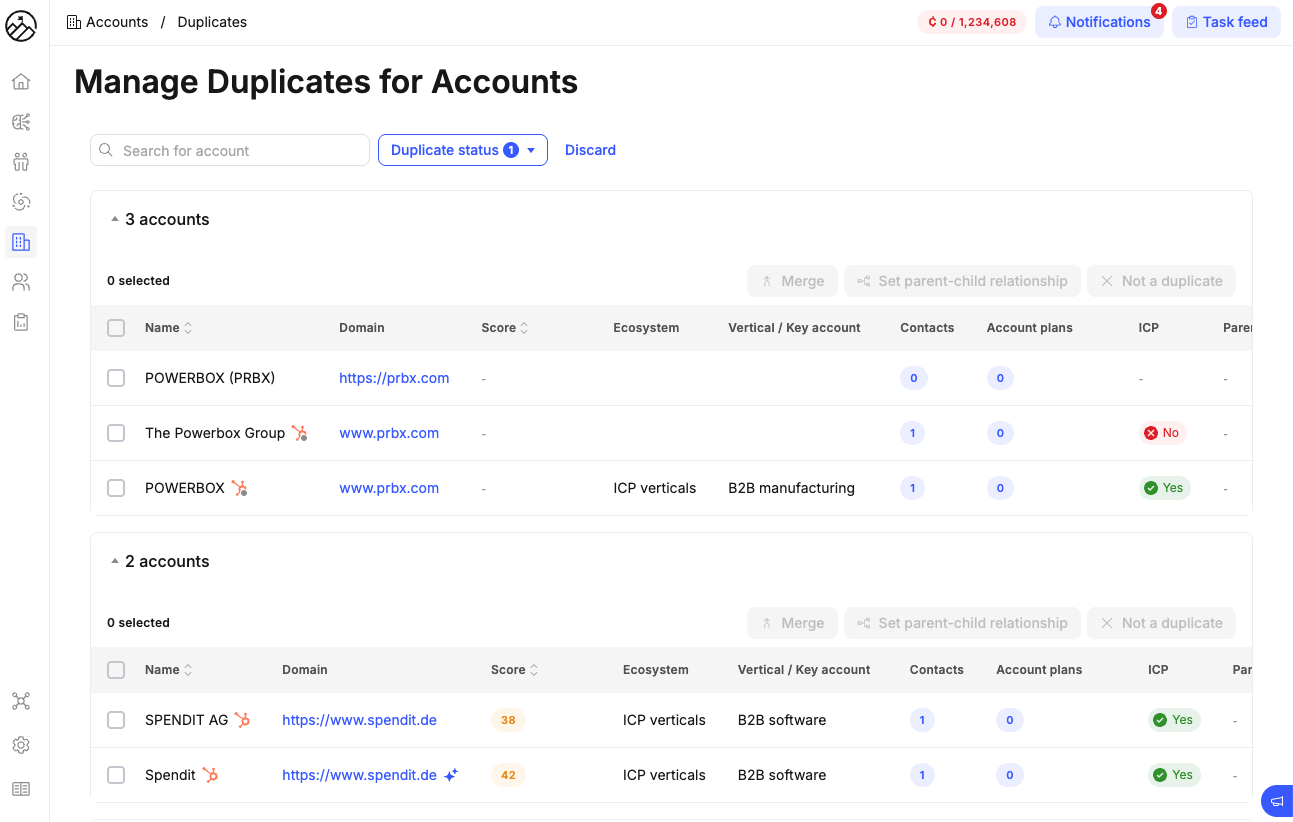Open the www.prbx.com domain link
1293x822 pixels.
pyautogui.click(x=389, y=433)
